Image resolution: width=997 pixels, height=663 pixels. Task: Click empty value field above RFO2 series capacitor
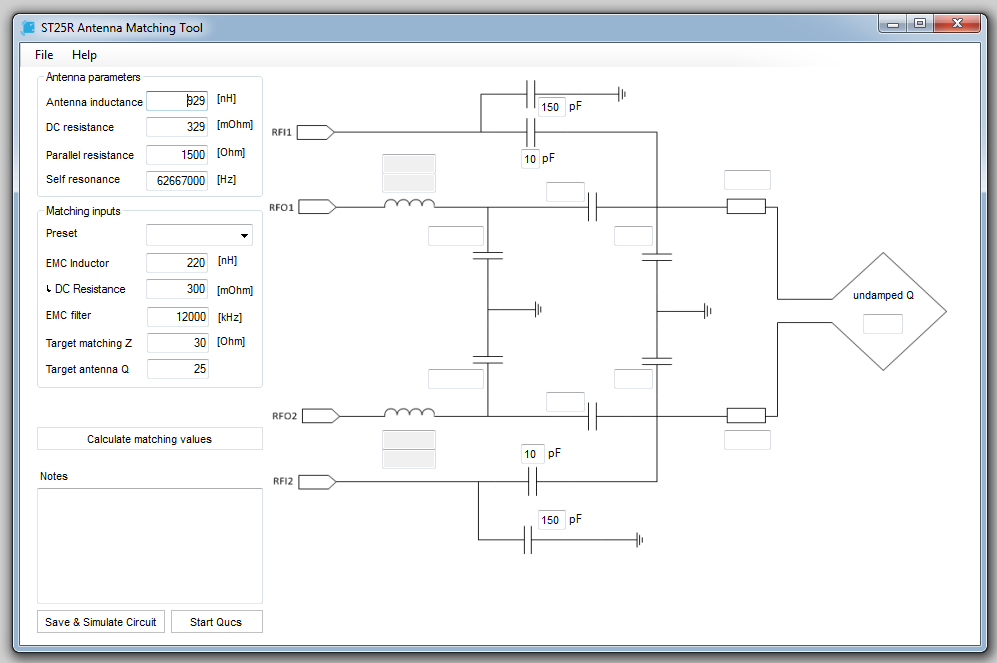click(565, 402)
